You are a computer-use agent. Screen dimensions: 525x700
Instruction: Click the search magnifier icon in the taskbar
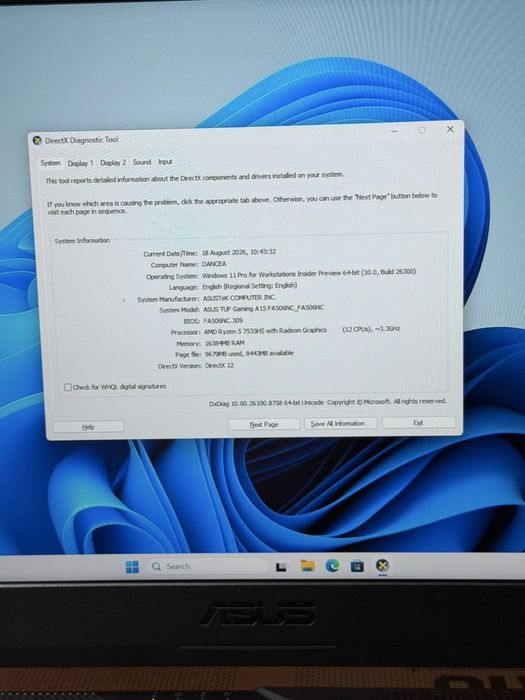click(156, 567)
